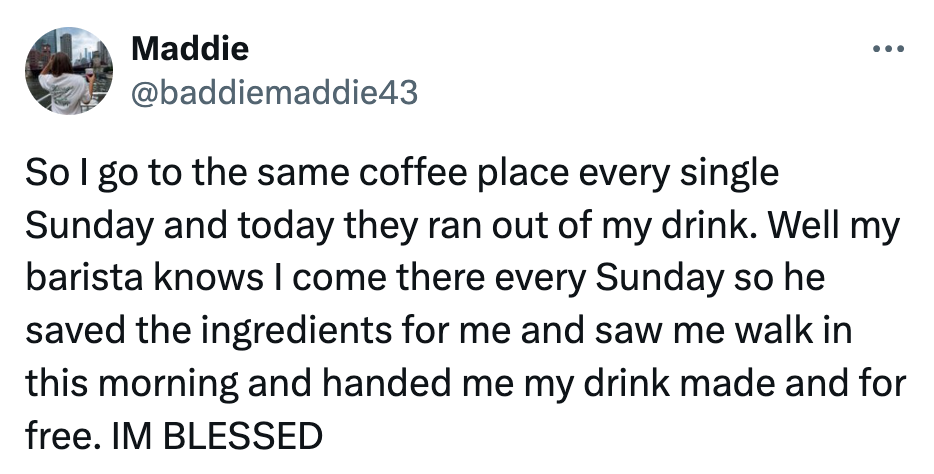Click 'Well my' at second line end
The height and width of the screenshot is (474, 934).
coord(840,225)
